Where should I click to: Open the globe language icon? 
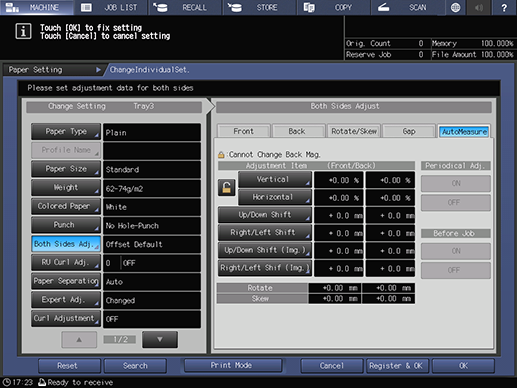tap(455, 7)
